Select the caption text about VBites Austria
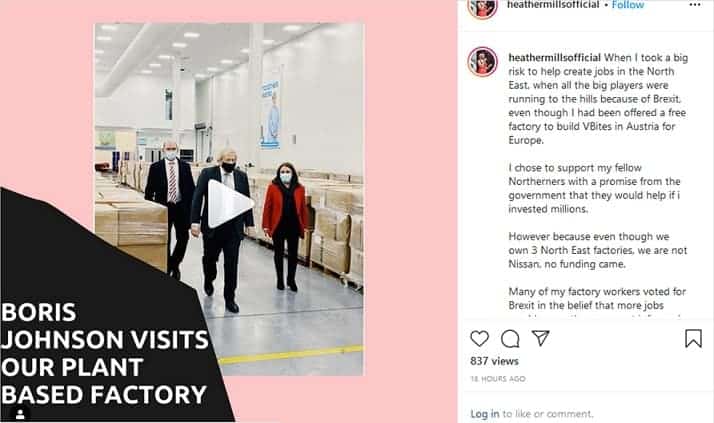 597,99
